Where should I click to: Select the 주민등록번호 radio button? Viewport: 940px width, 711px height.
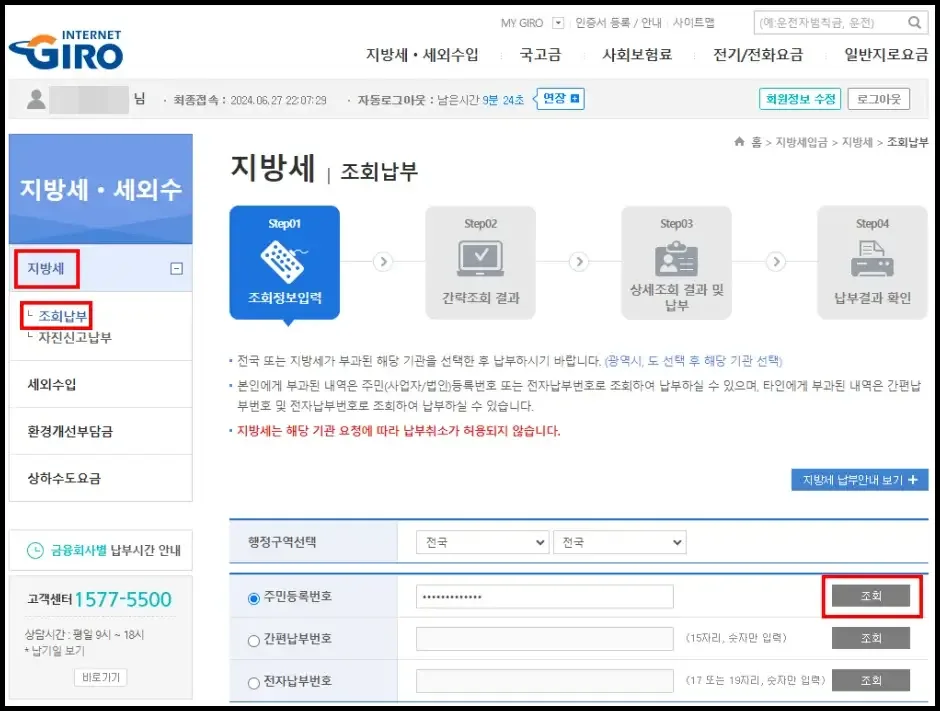click(x=254, y=598)
